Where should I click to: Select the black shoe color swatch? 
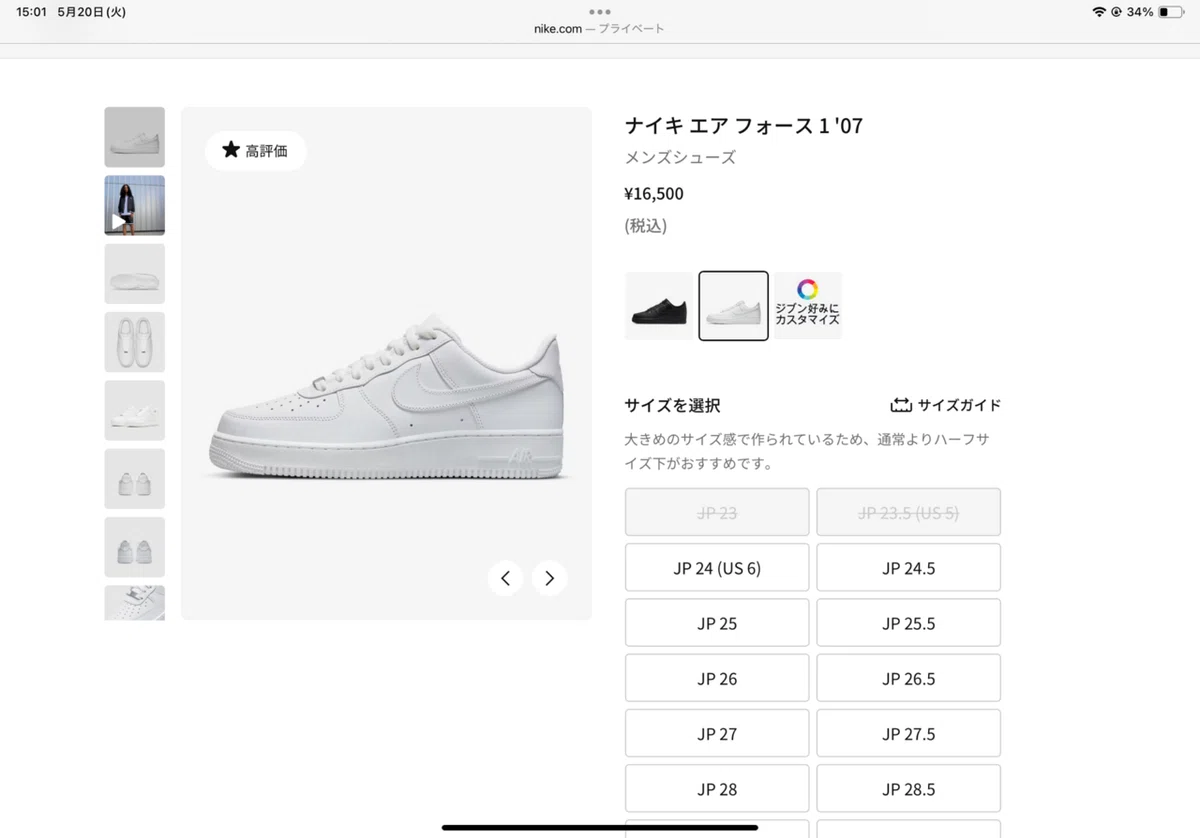pos(659,306)
